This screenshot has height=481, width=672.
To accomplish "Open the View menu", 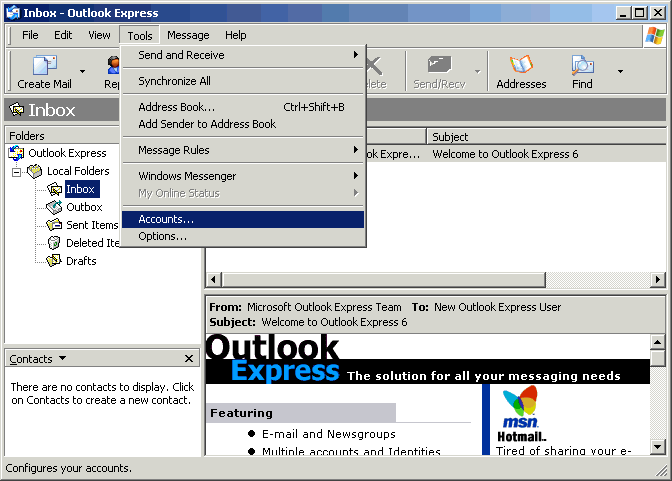I will pos(99,35).
